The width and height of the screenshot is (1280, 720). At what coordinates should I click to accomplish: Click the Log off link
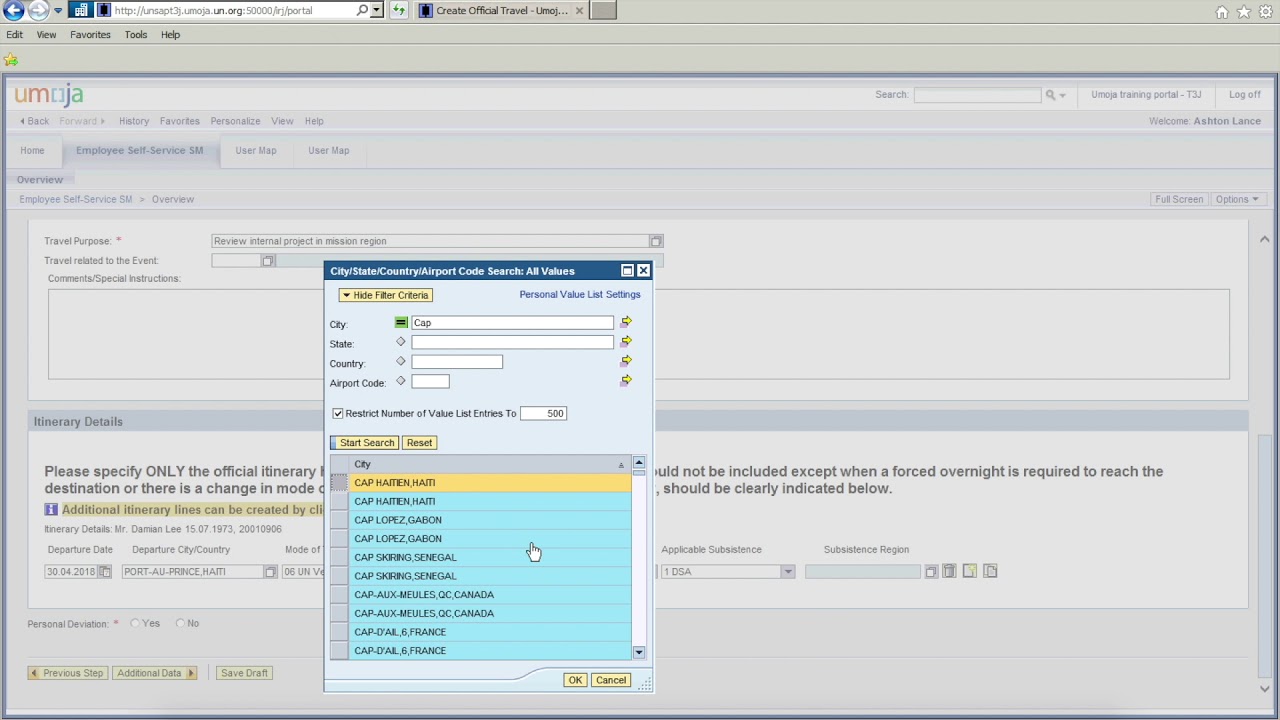1244,95
